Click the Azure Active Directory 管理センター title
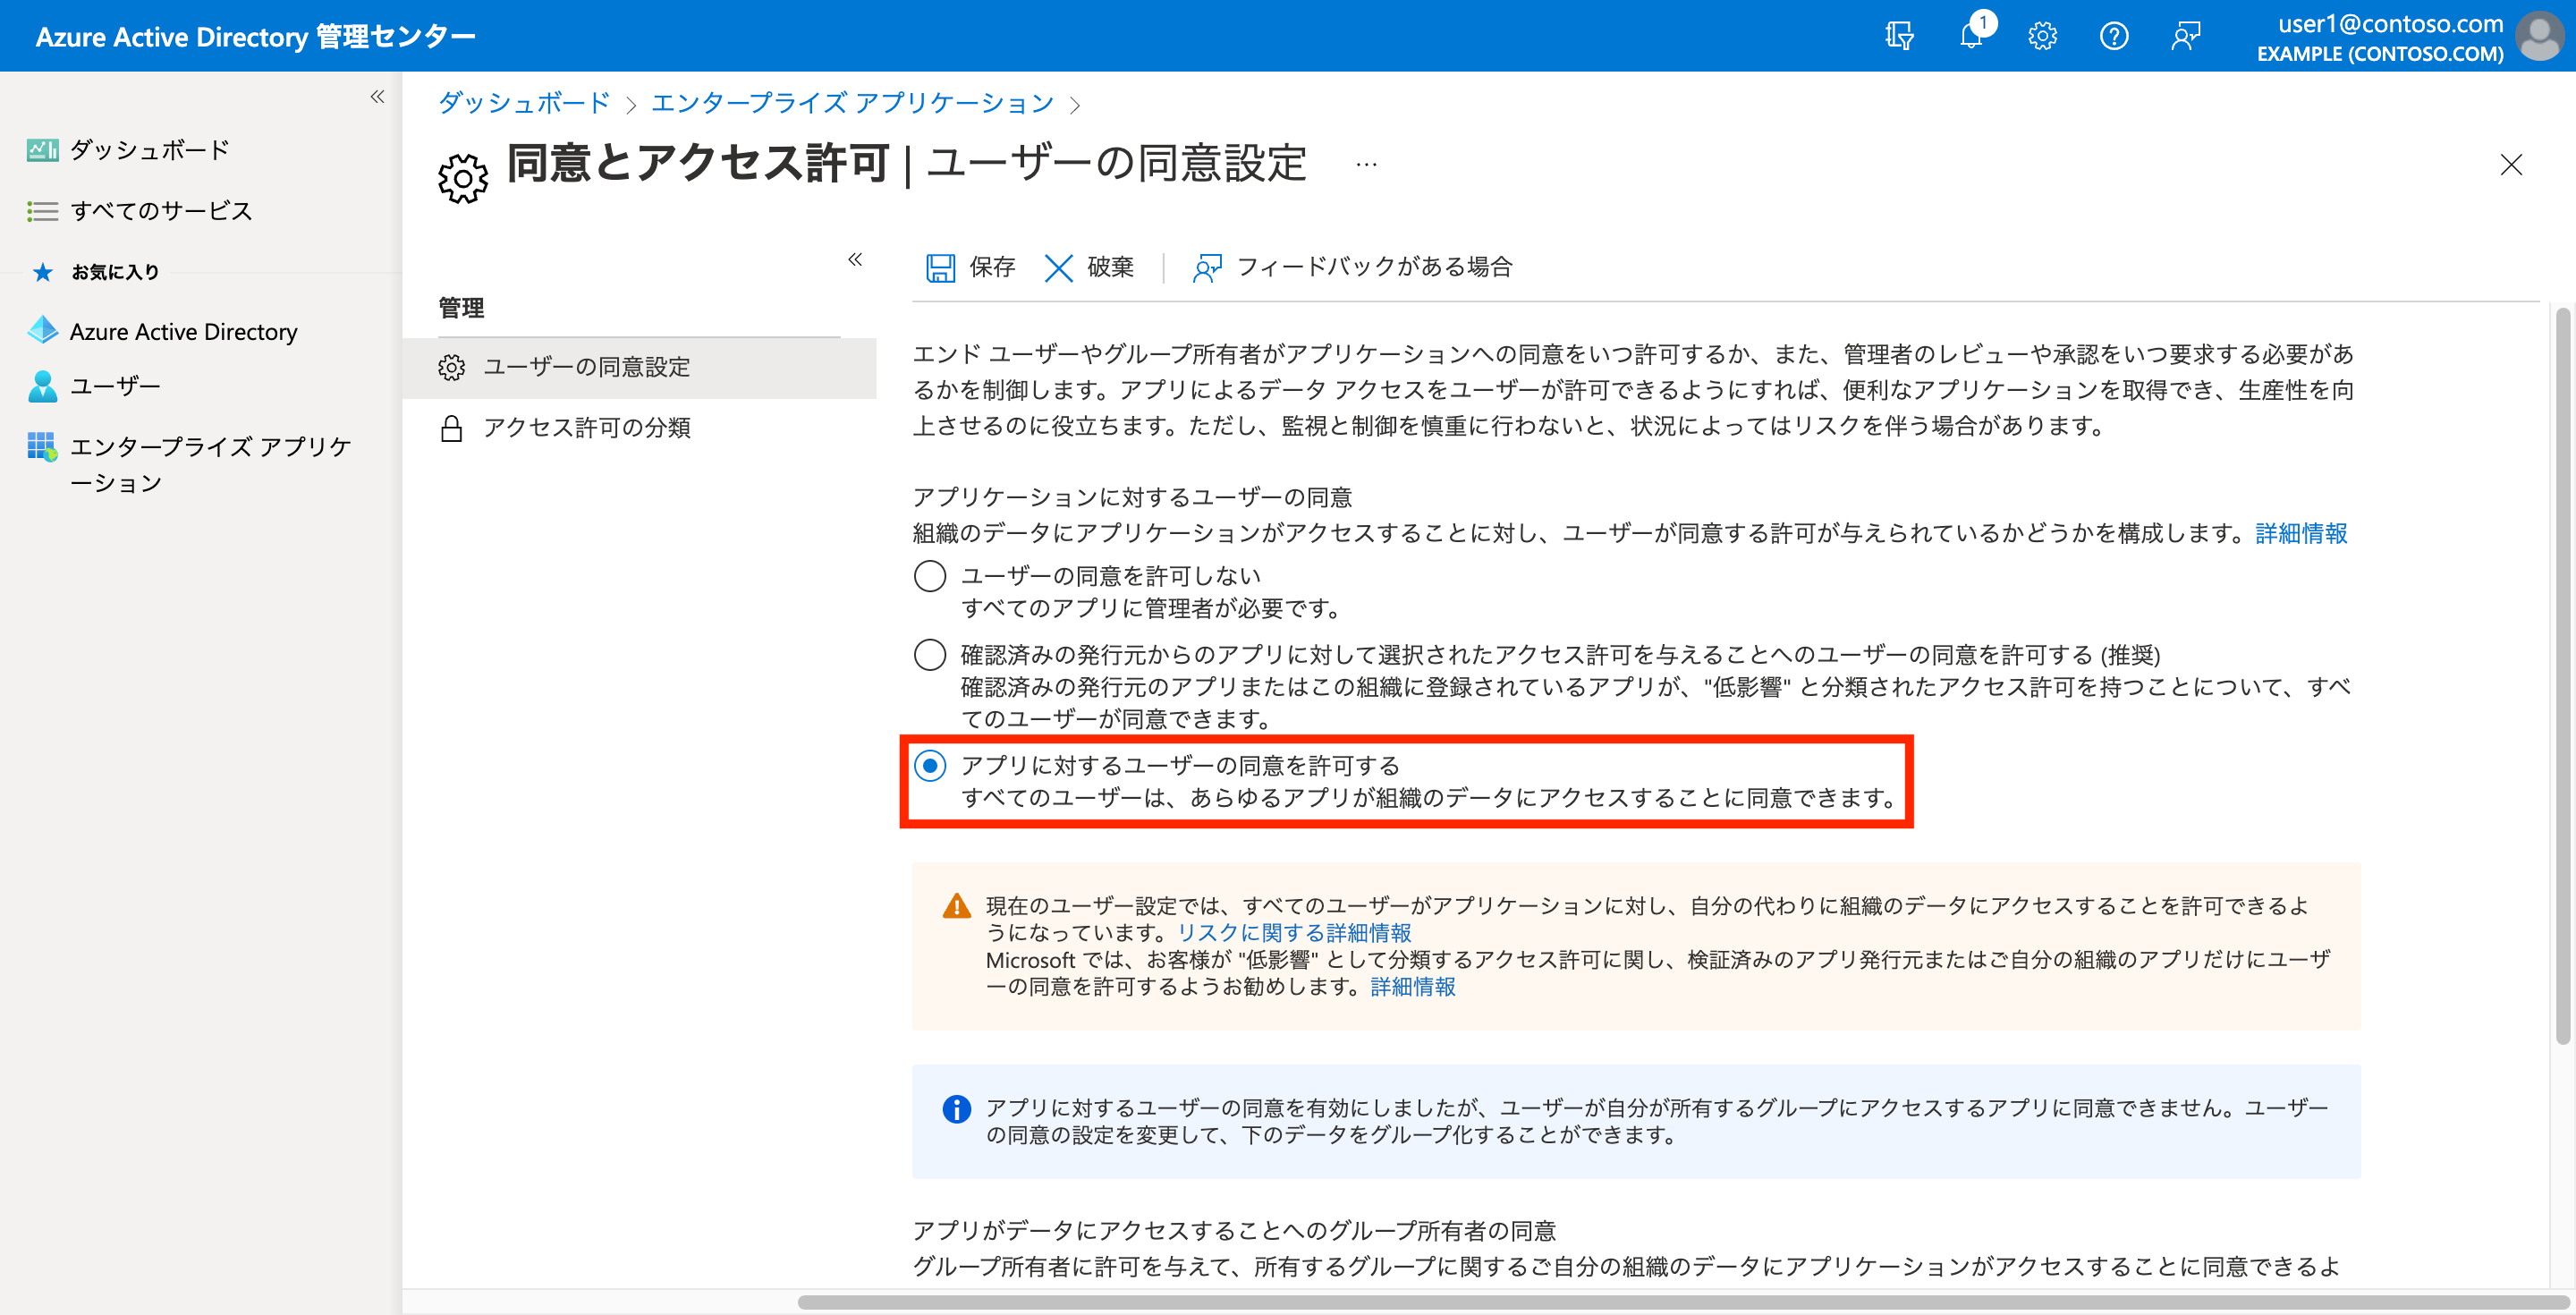Image resolution: width=2576 pixels, height=1315 pixels. tap(255, 37)
